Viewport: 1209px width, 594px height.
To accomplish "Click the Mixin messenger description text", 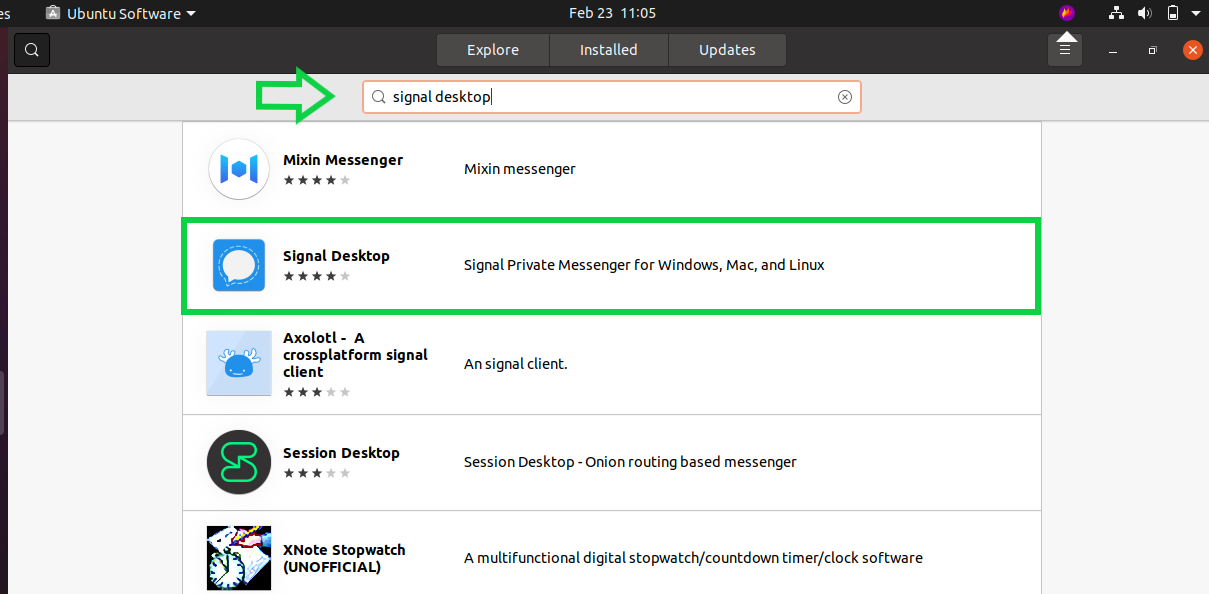I will 520,169.
